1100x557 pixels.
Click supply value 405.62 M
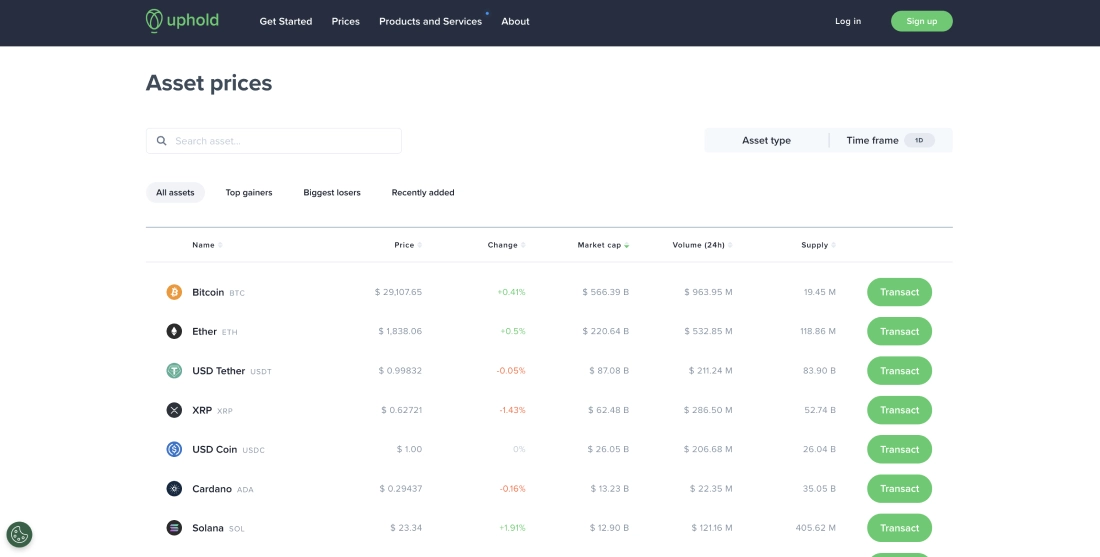[x=815, y=528]
